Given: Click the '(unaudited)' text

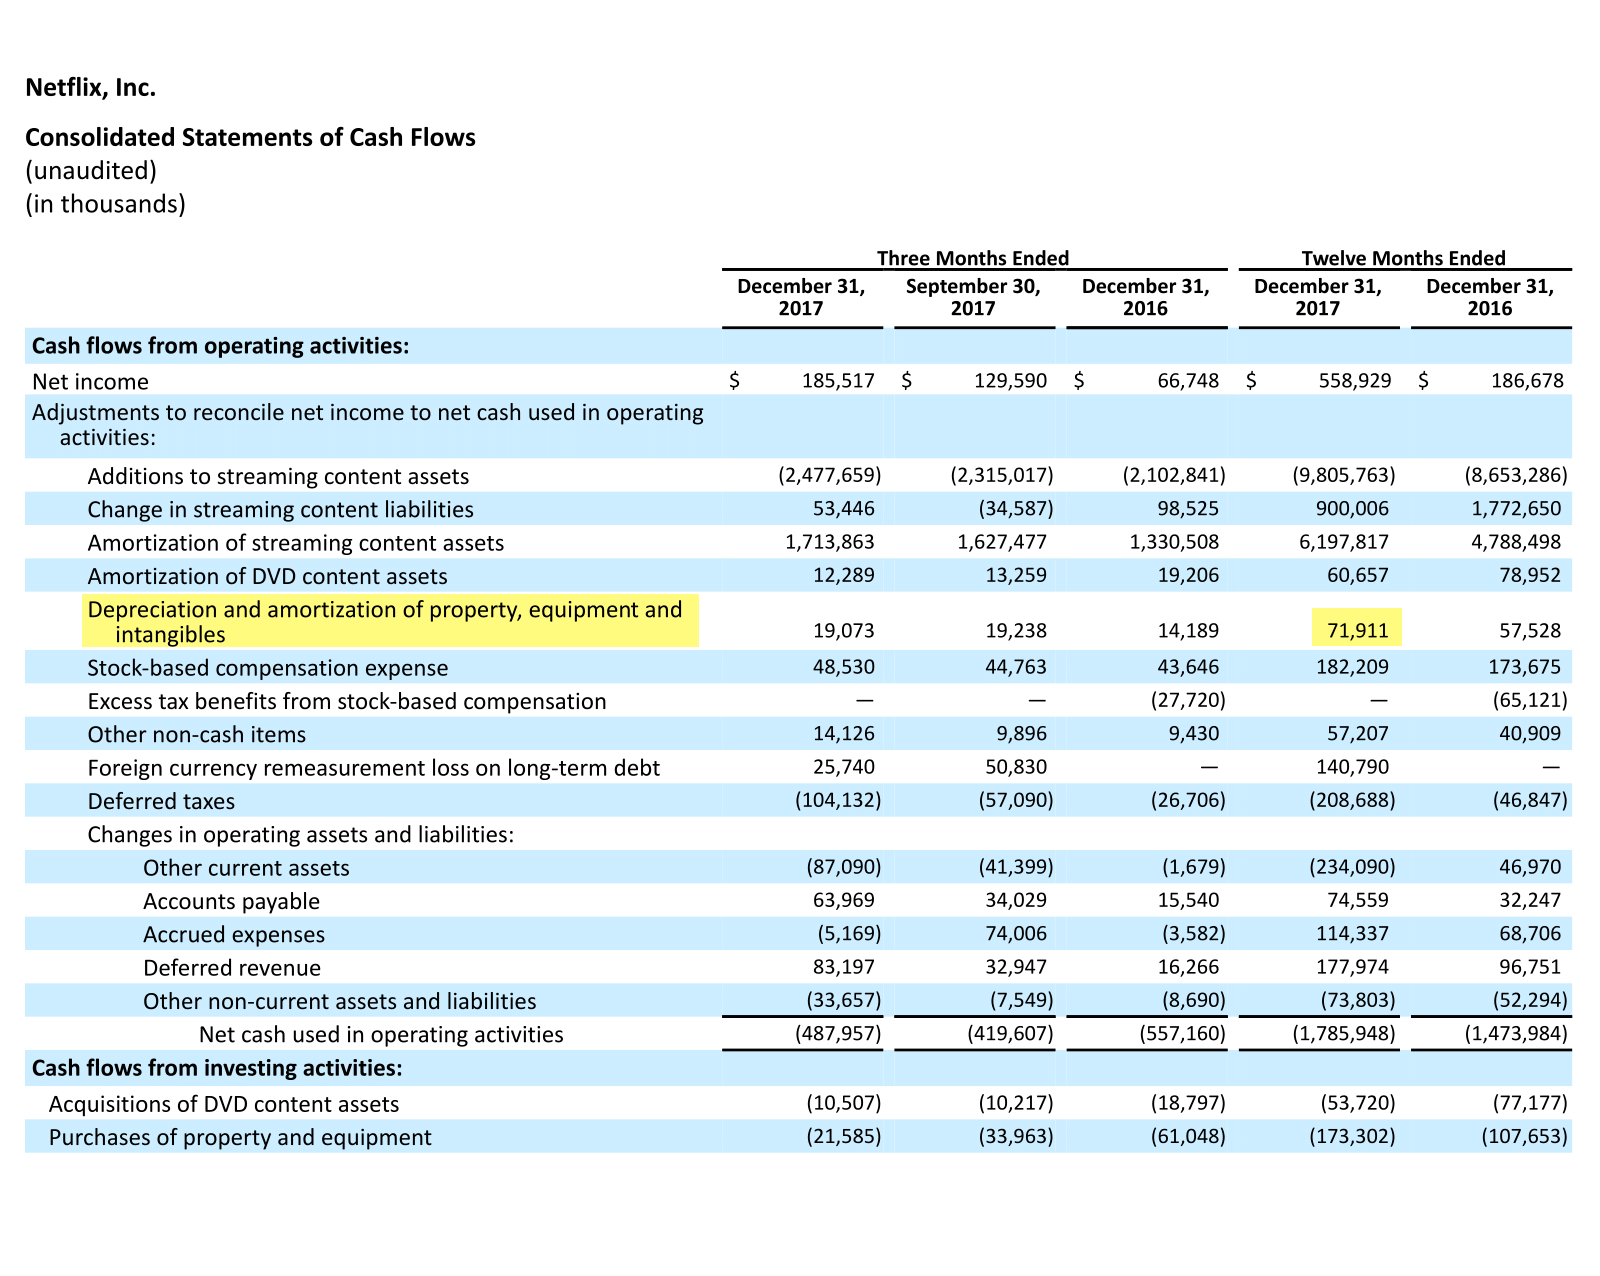Looking at the screenshot, I should (x=91, y=171).
